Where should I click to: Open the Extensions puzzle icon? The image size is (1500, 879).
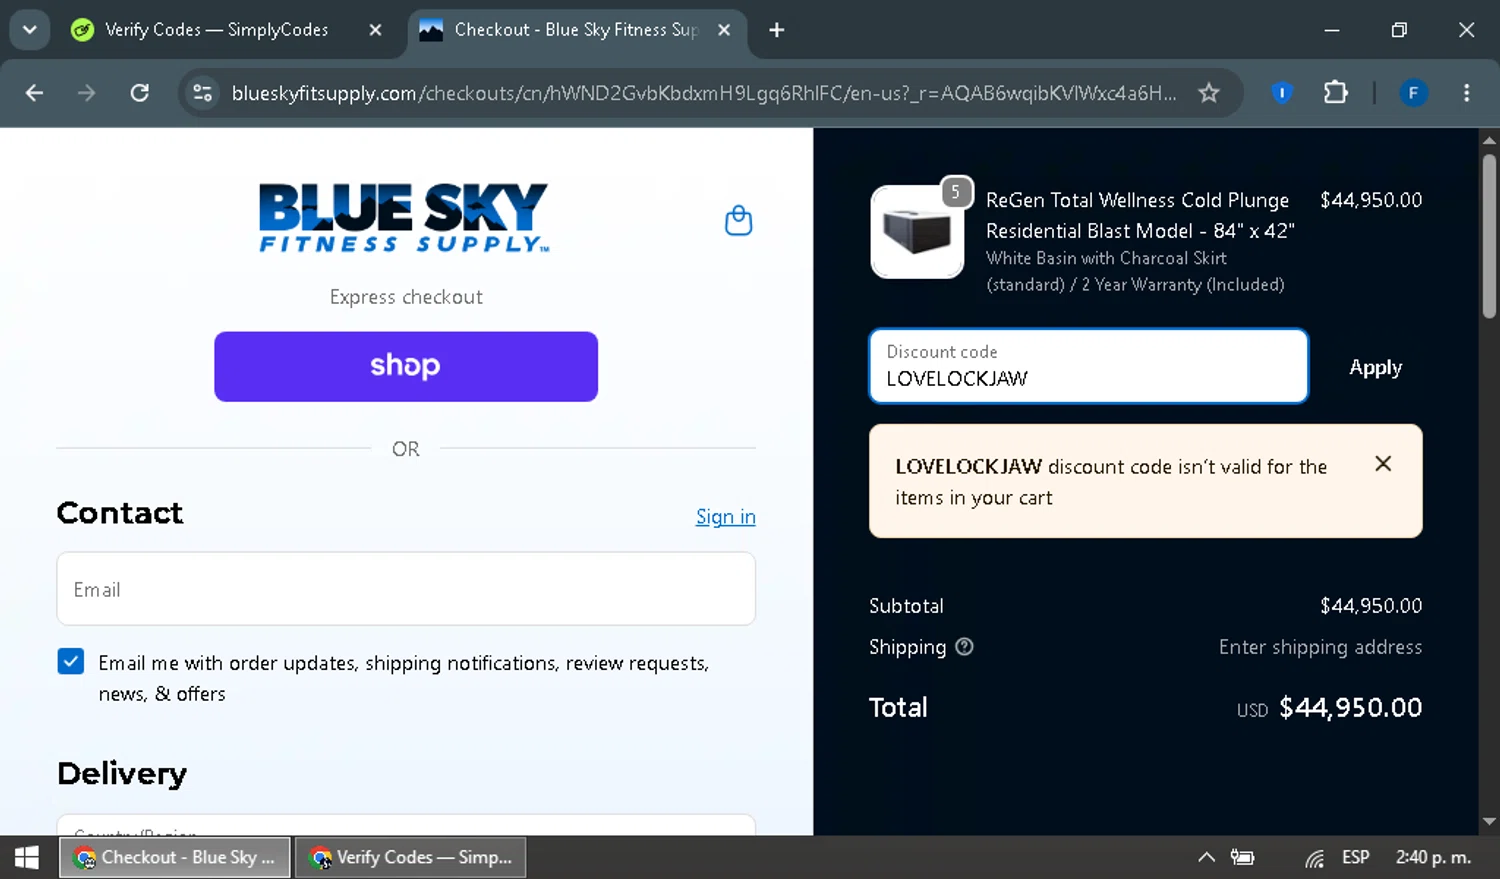pyautogui.click(x=1335, y=93)
